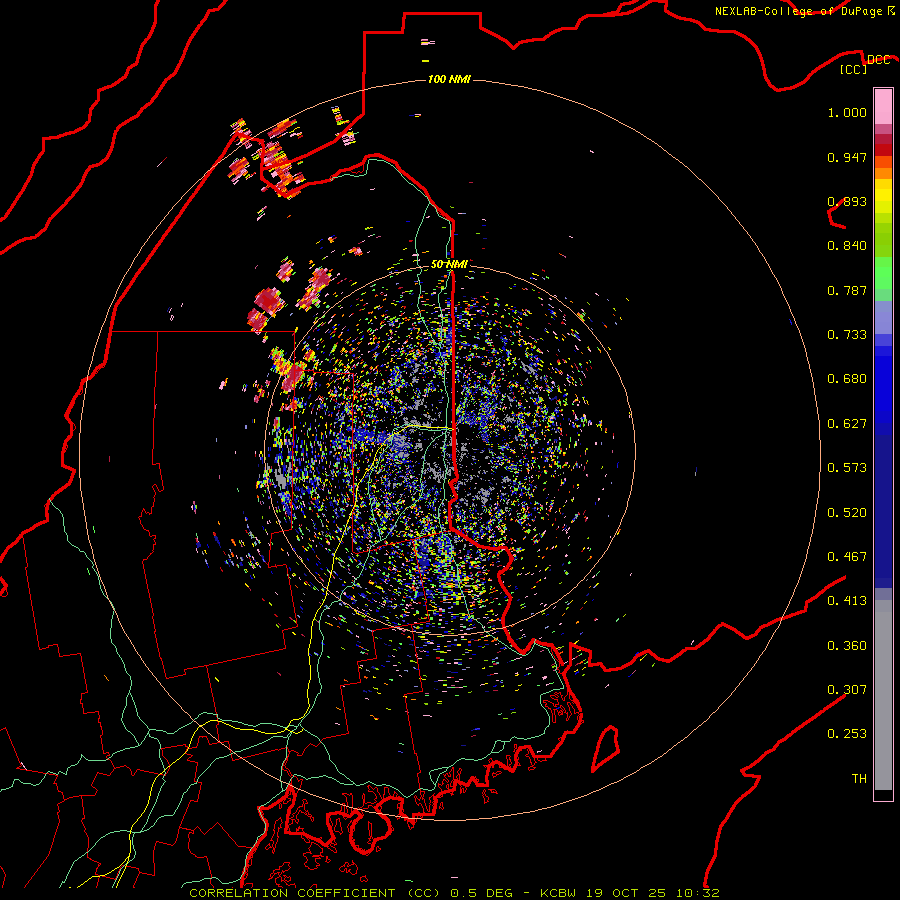Click the 0.840 legend value
Image resolution: width=900 pixels, height=900 pixels.
coord(847,246)
